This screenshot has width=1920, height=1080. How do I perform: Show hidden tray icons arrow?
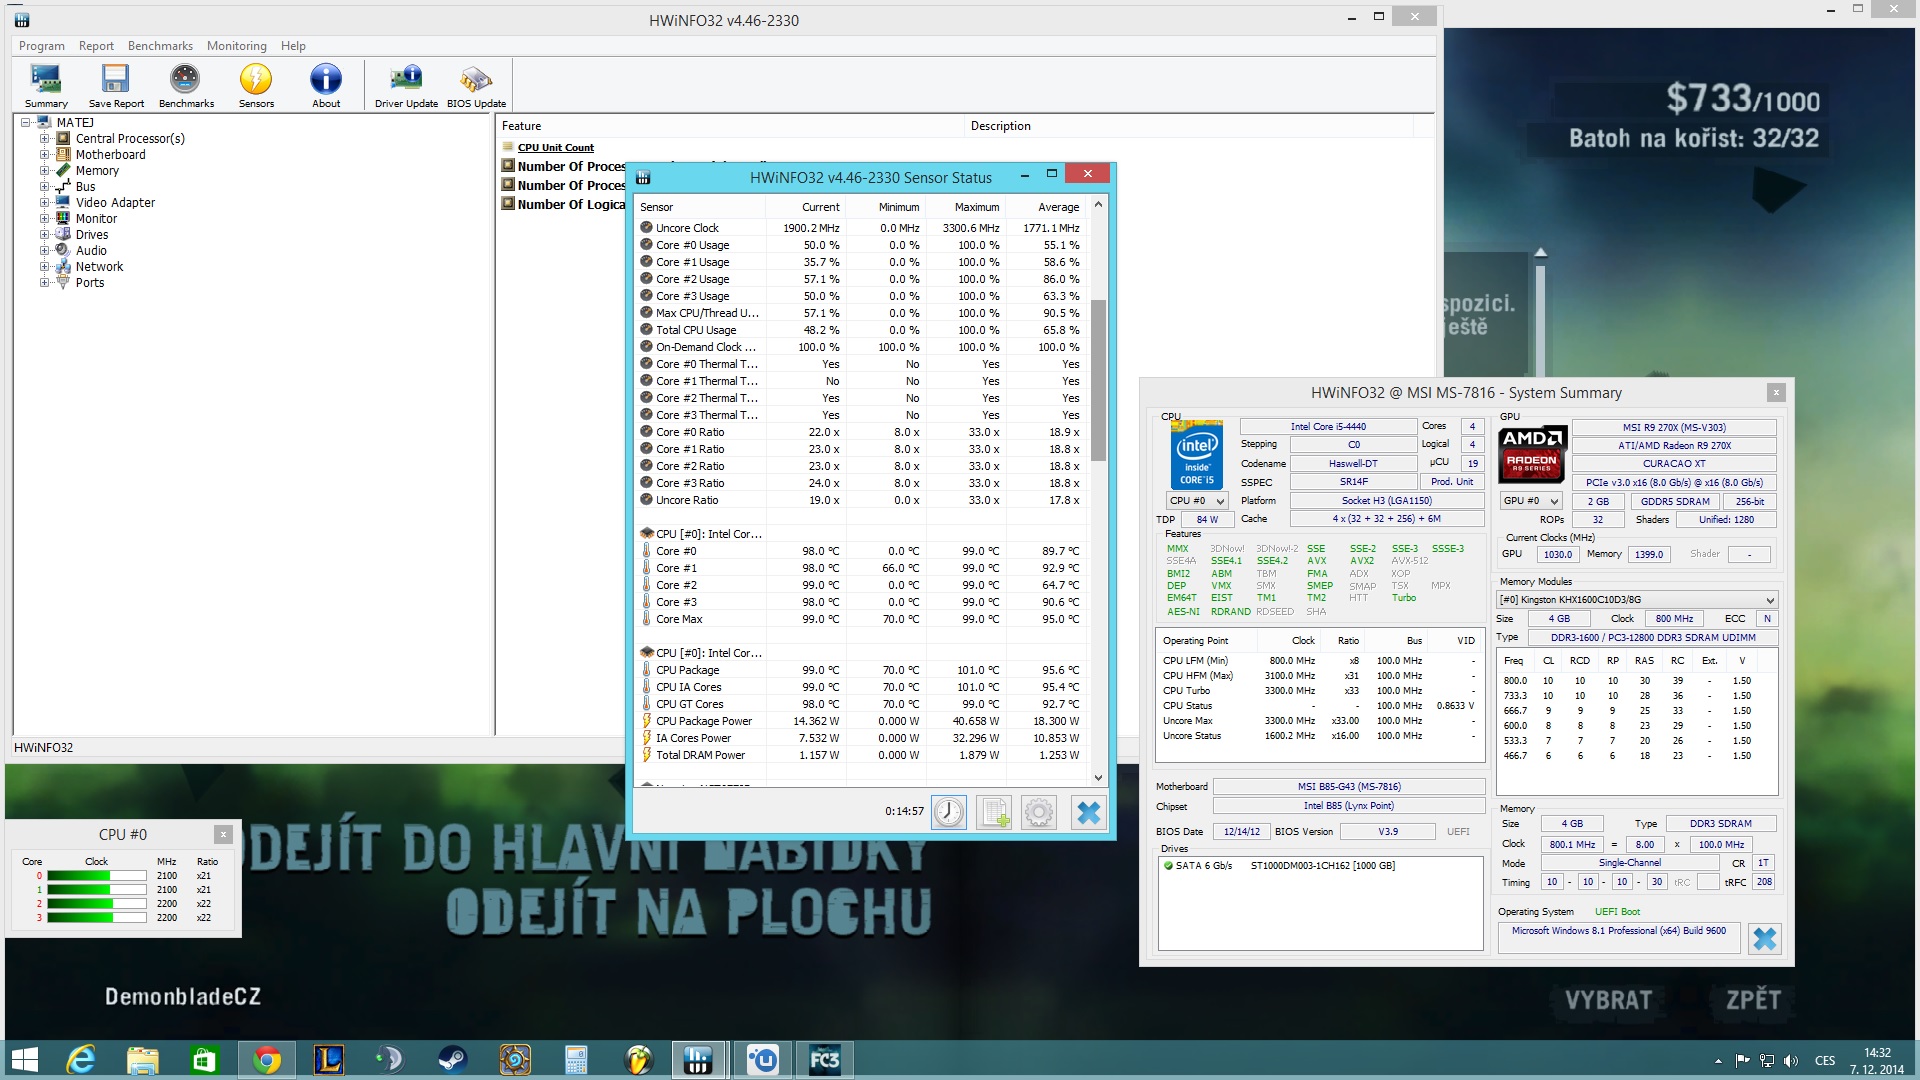pyautogui.click(x=1718, y=1061)
